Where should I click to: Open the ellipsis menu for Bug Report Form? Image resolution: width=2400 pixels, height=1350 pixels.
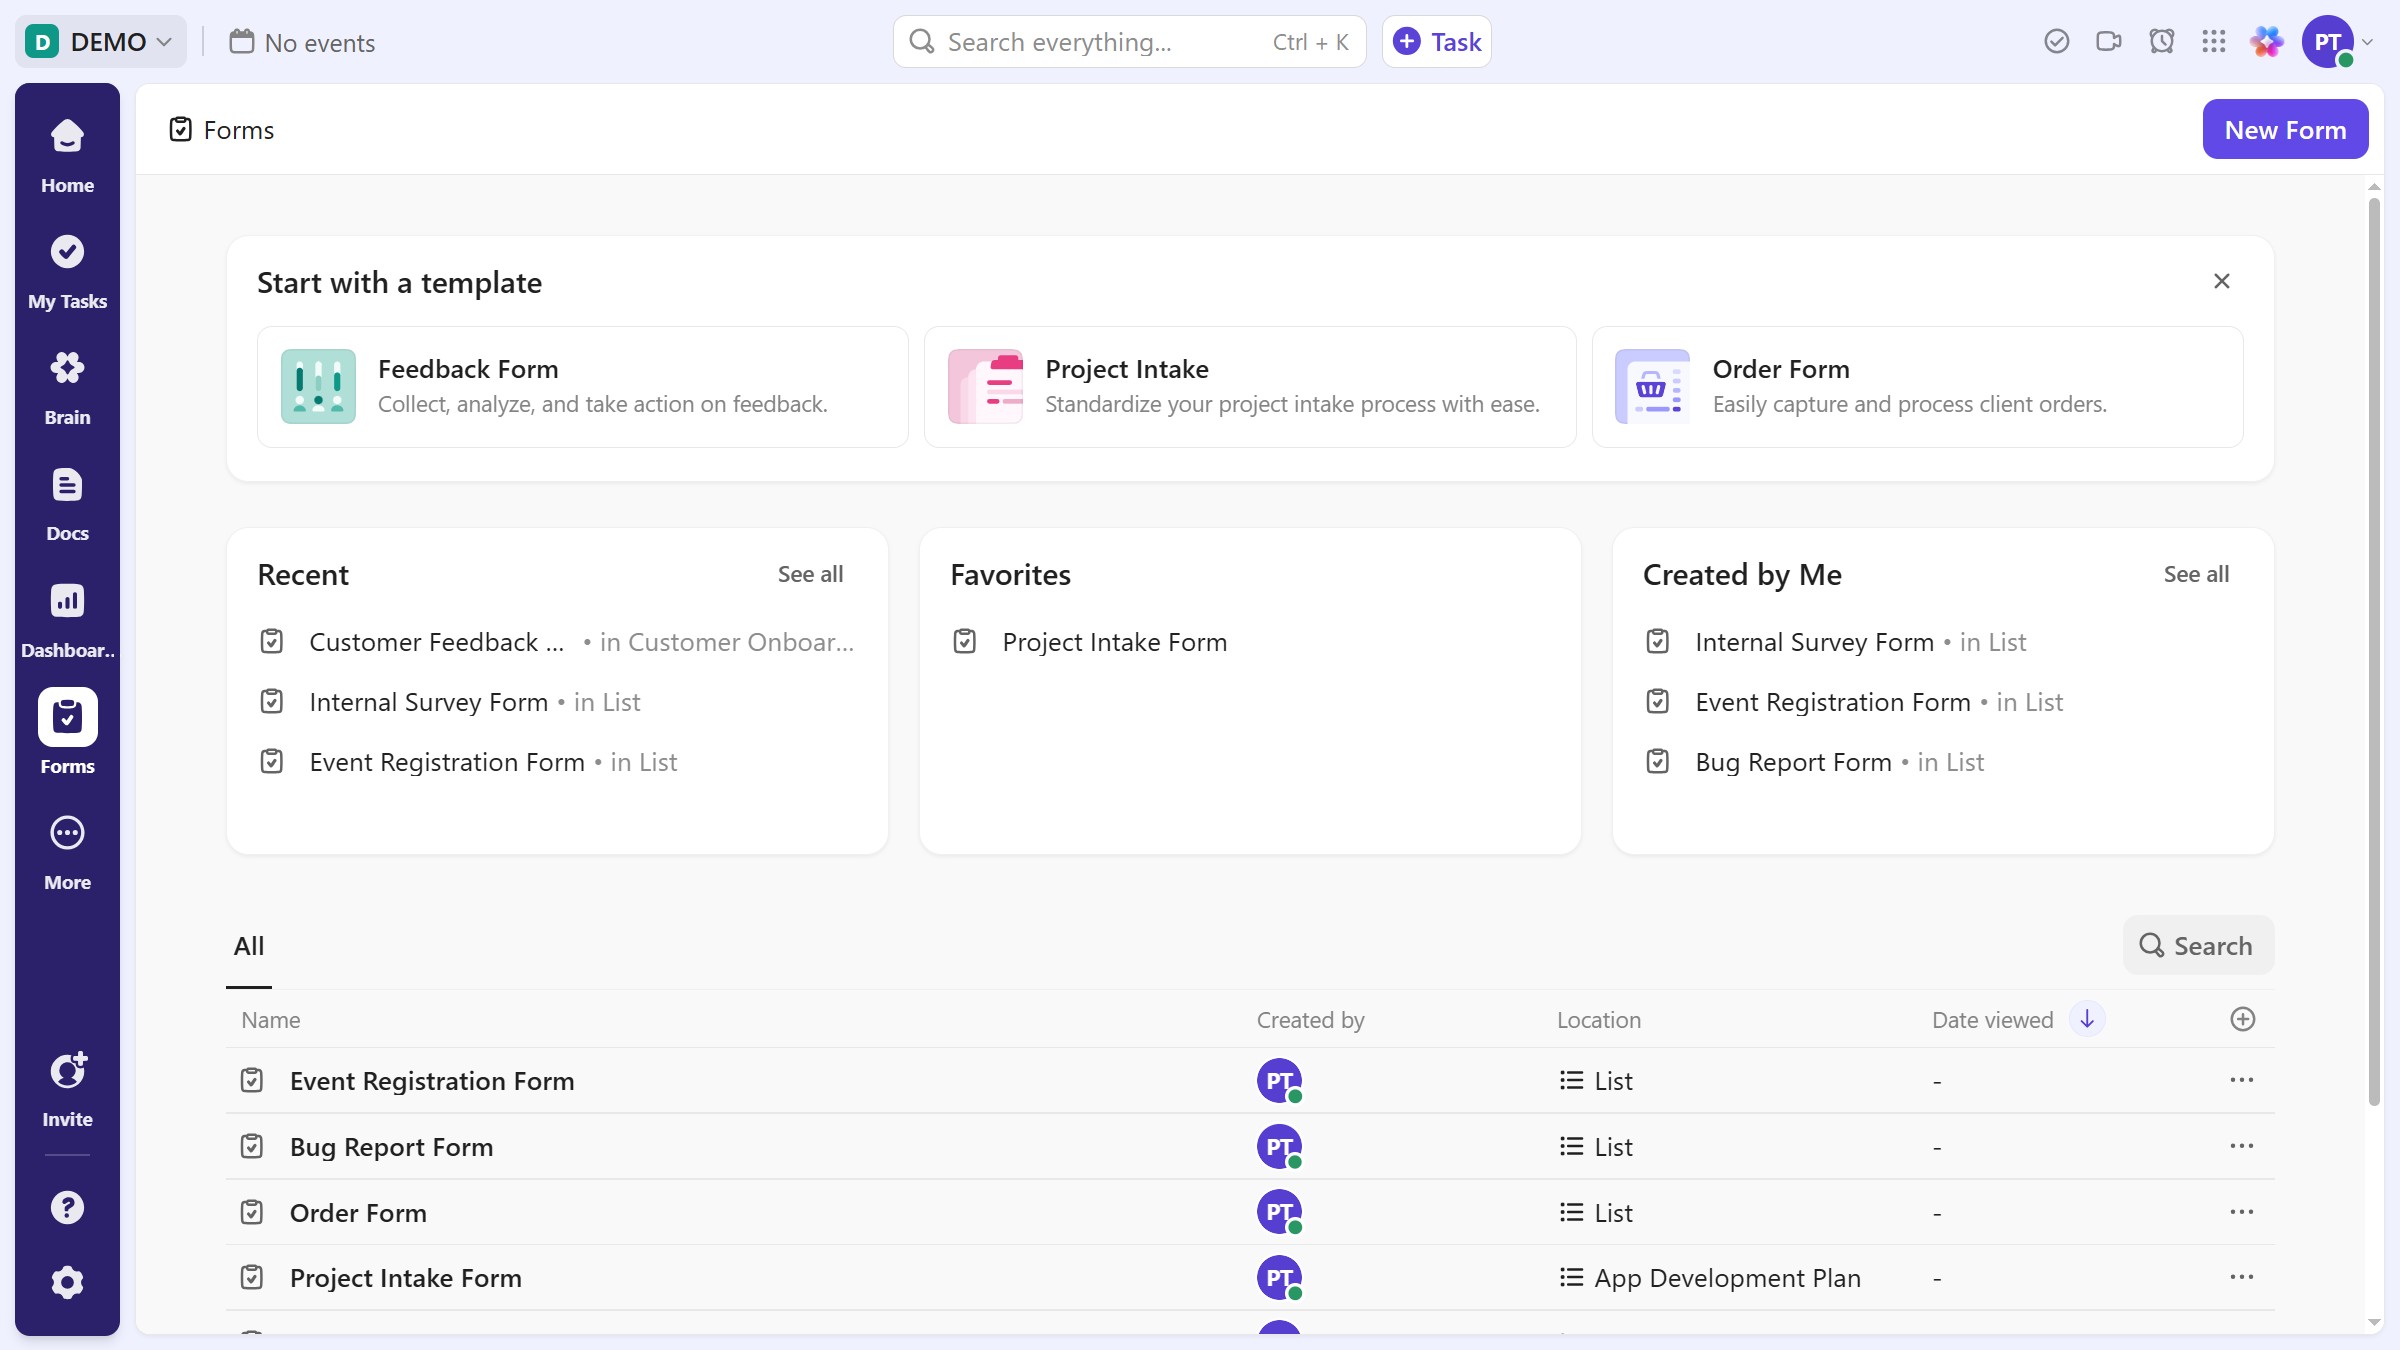2241,1147
